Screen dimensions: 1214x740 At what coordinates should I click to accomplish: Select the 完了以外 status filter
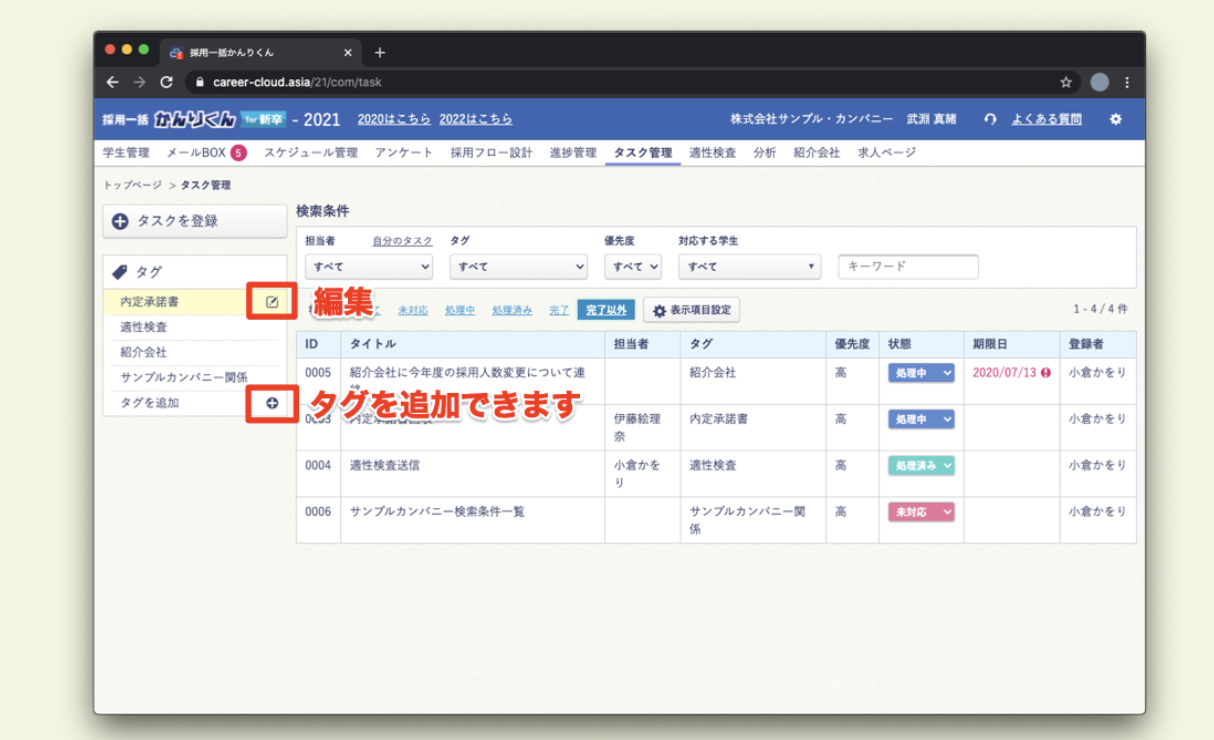[606, 310]
